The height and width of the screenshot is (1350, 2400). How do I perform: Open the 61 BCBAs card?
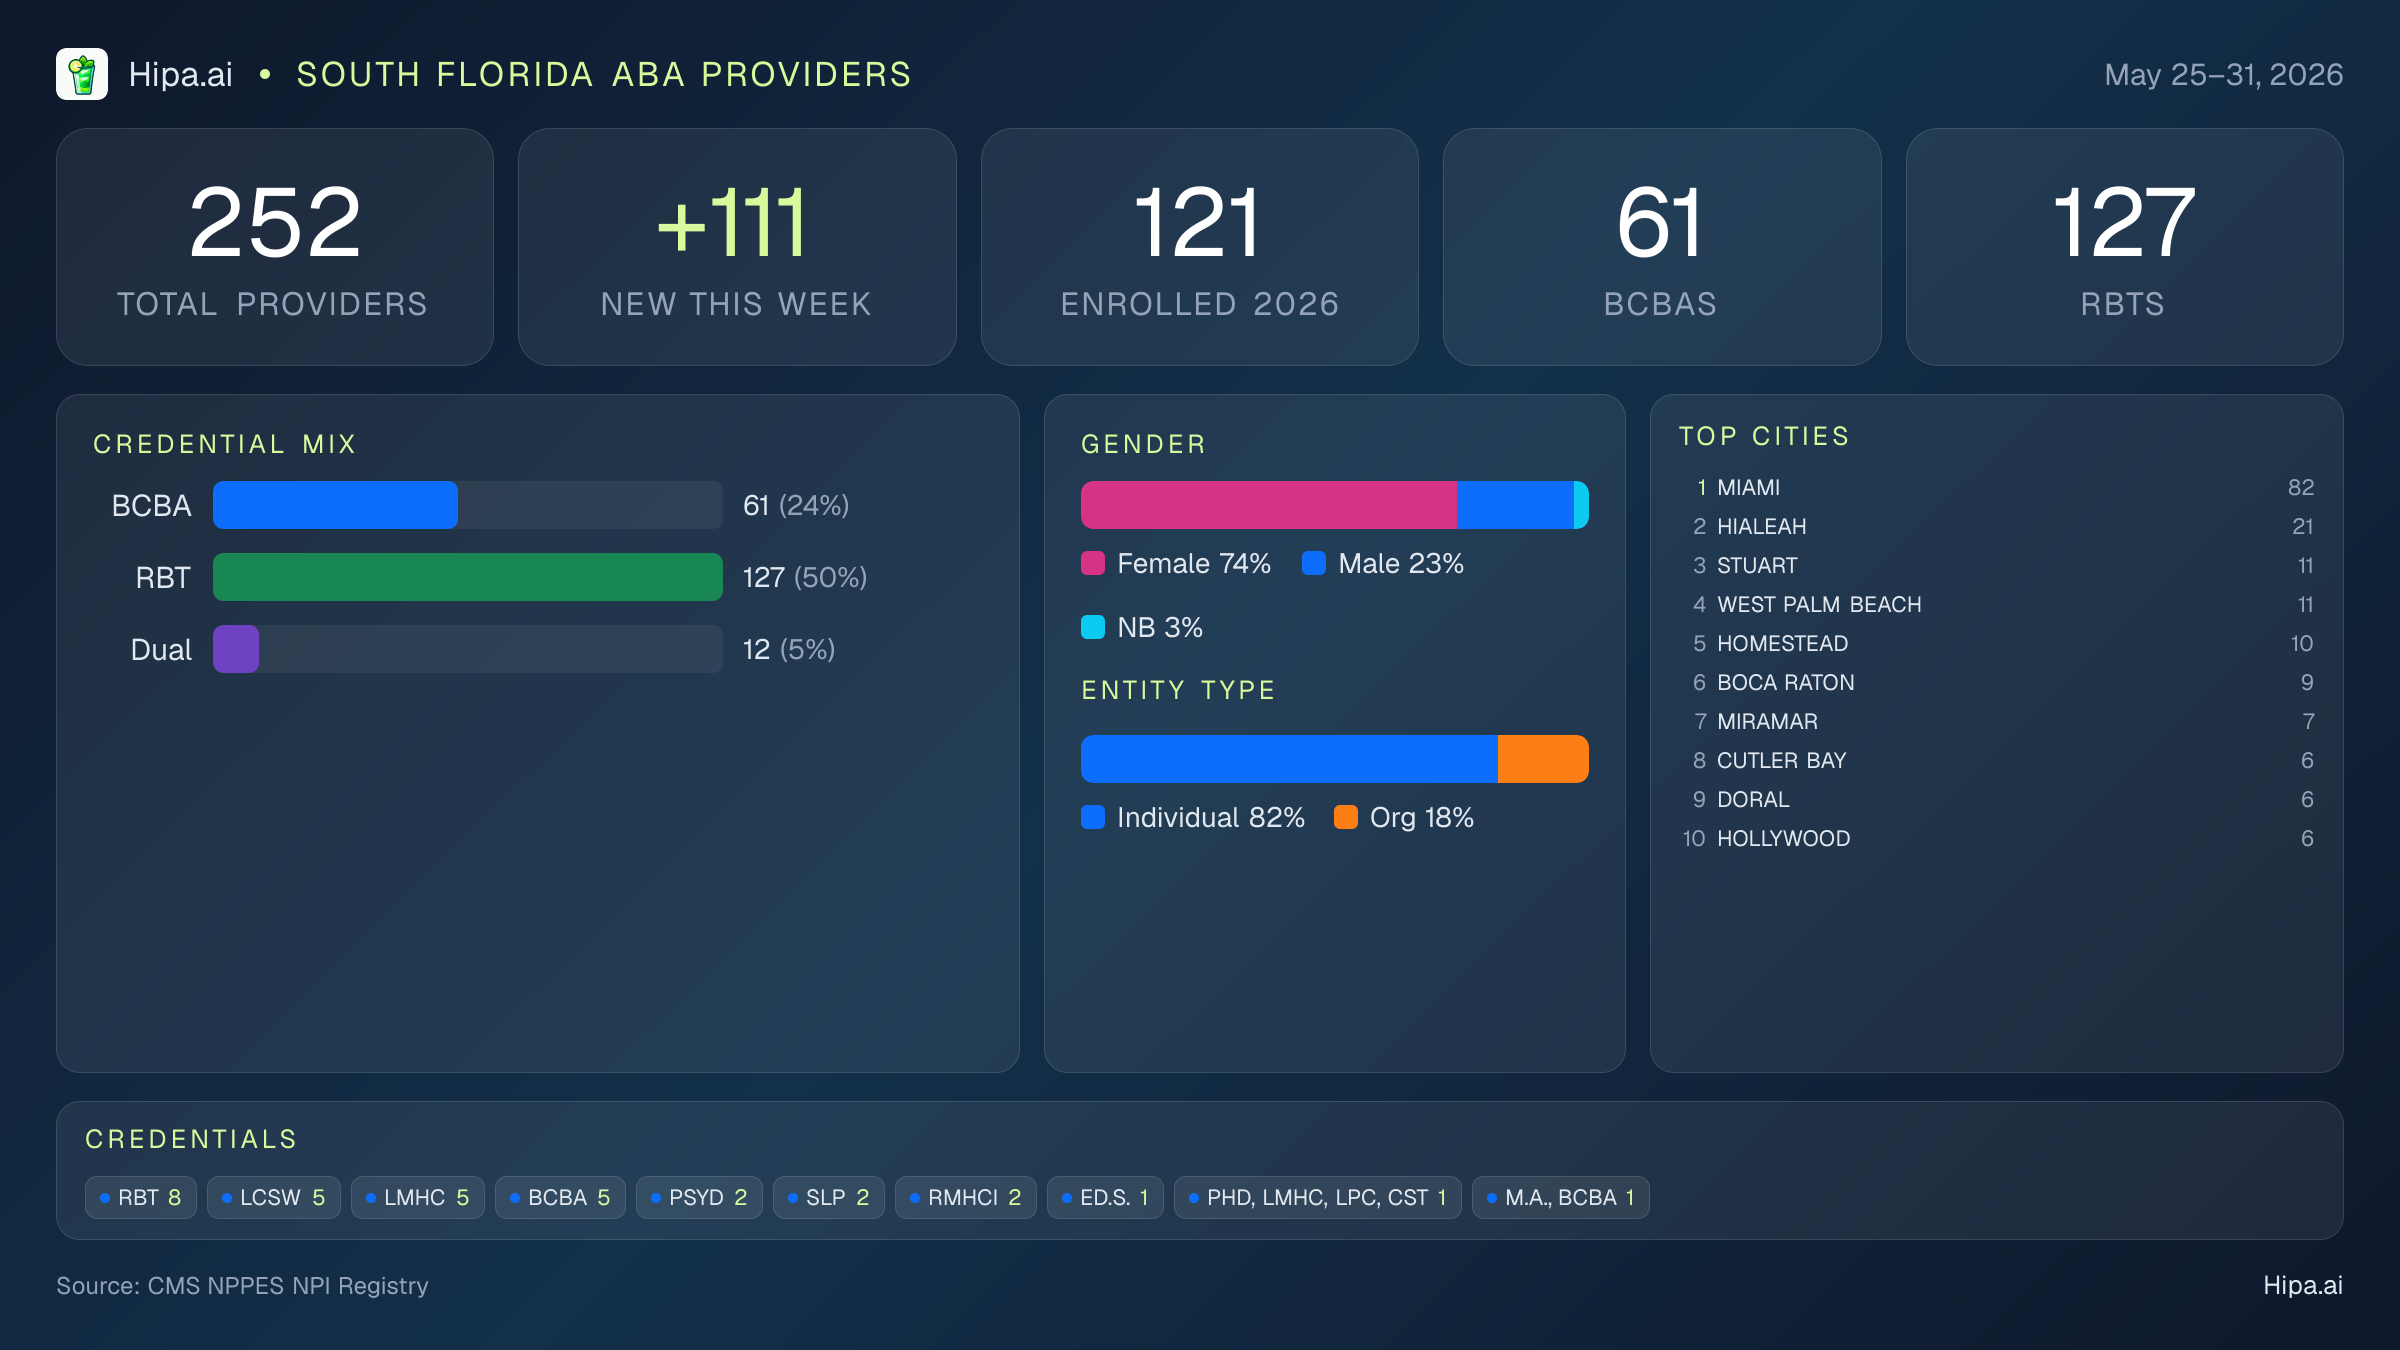pyautogui.click(x=1662, y=247)
